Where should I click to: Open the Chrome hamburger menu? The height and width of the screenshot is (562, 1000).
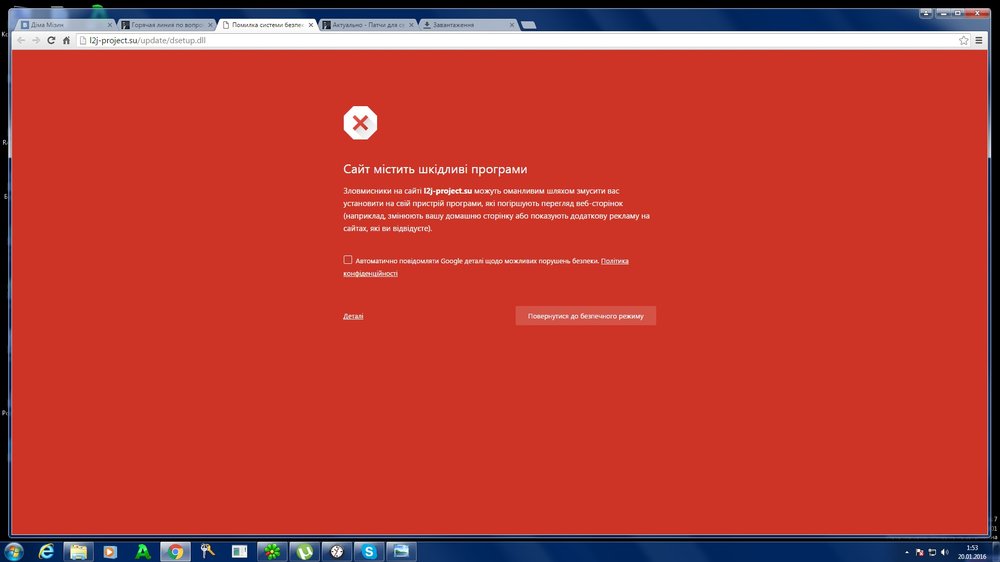click(979, 40)
